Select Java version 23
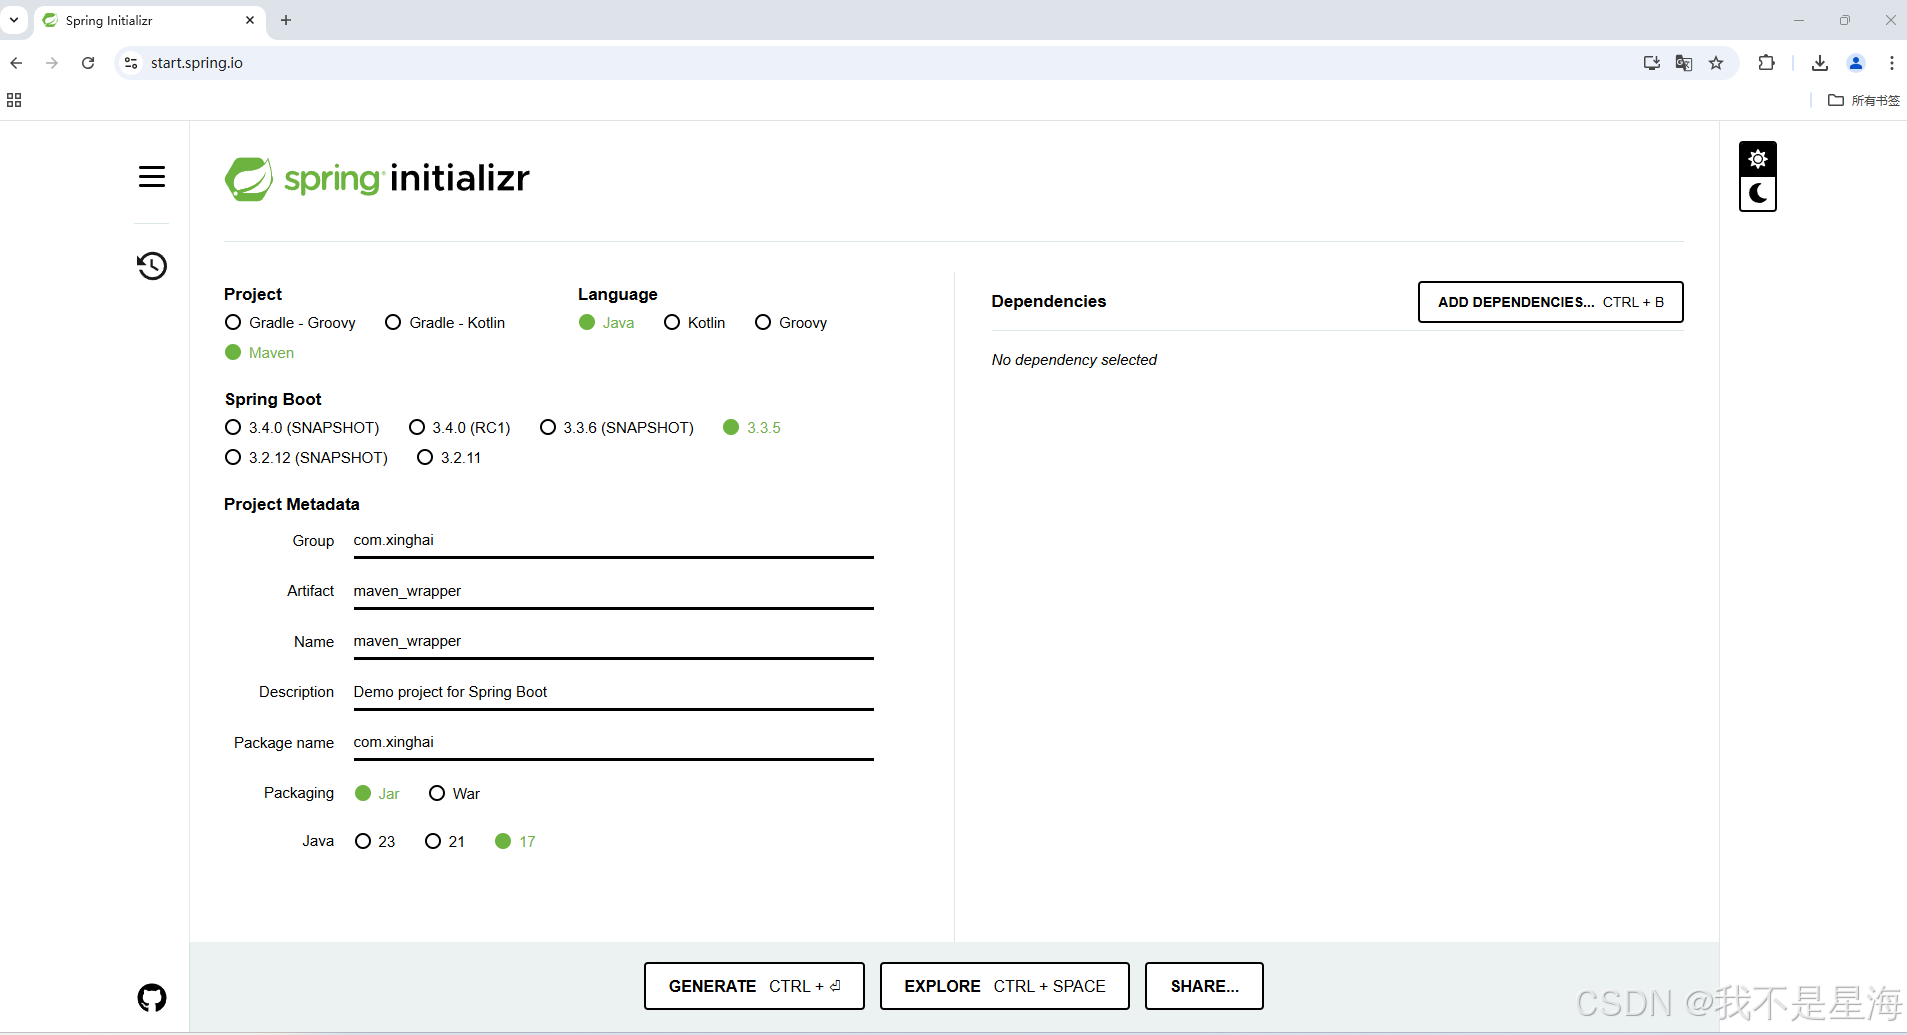The image size is (1907, 1035). pyautogui.click(x=375, y=842)
